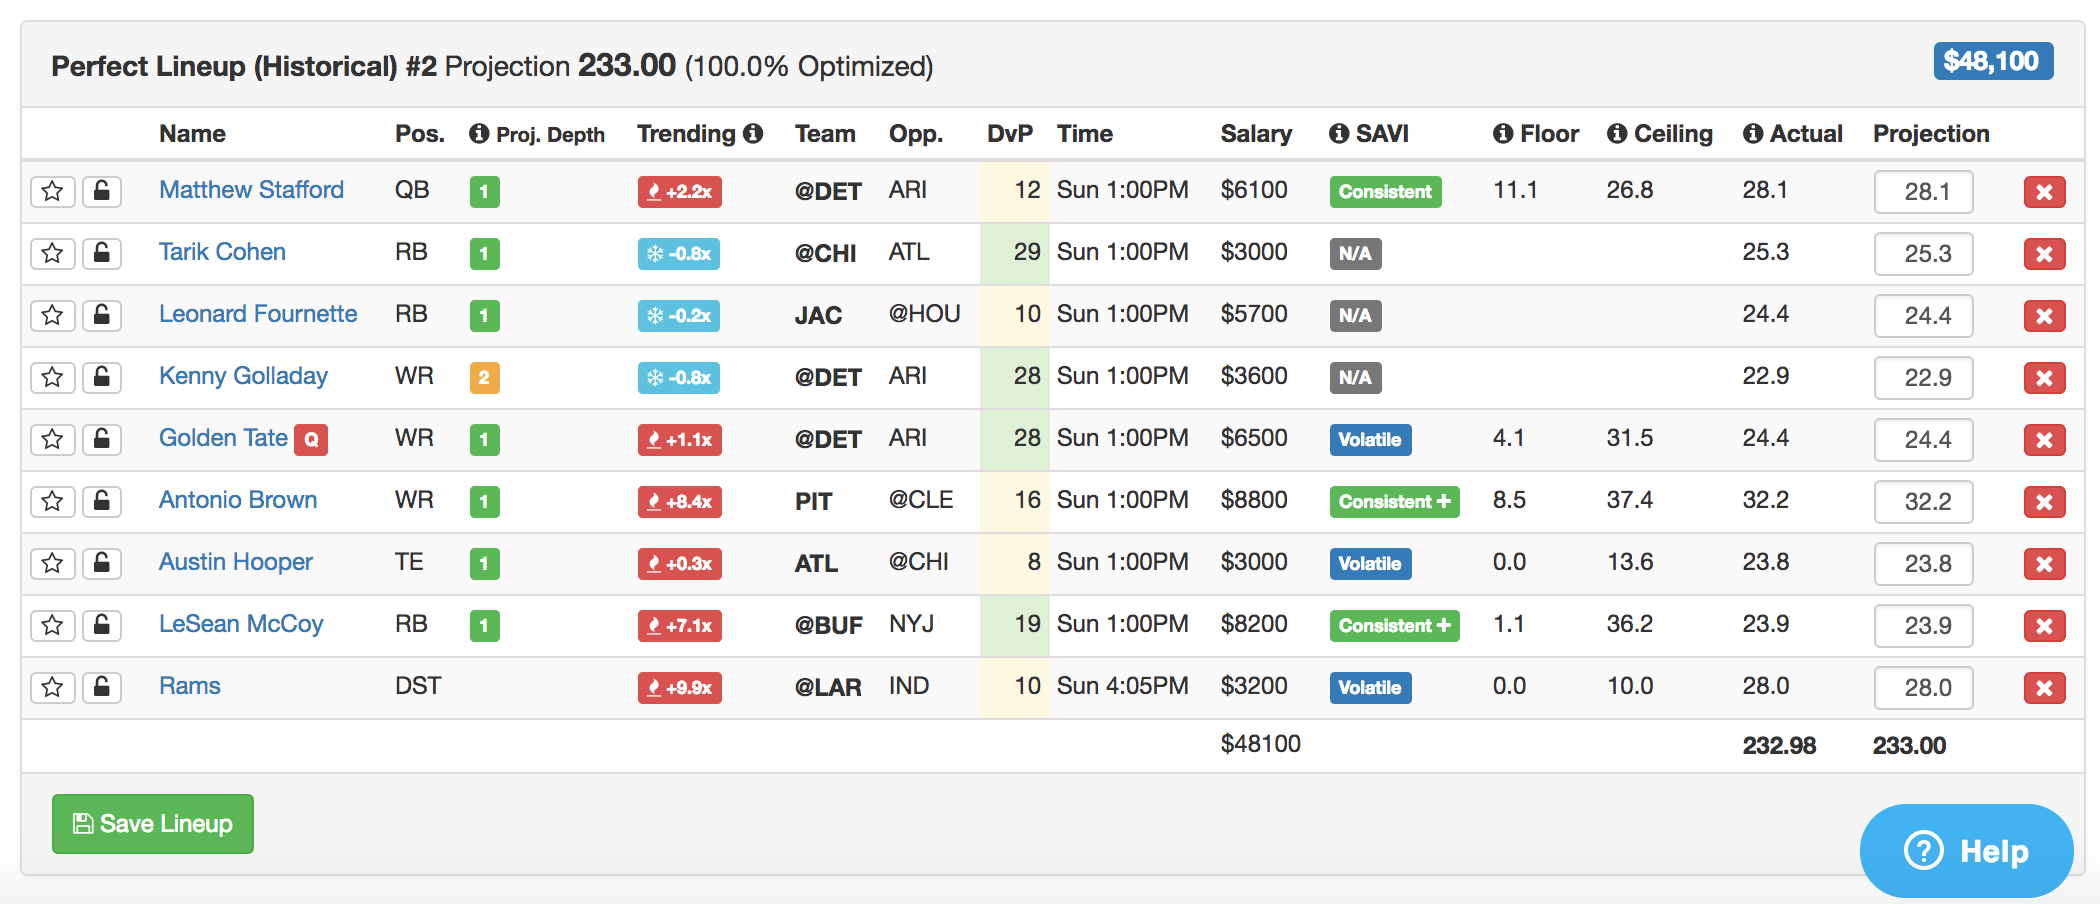Toggle lock on Matthew Stafford

[x=102, y=191]
